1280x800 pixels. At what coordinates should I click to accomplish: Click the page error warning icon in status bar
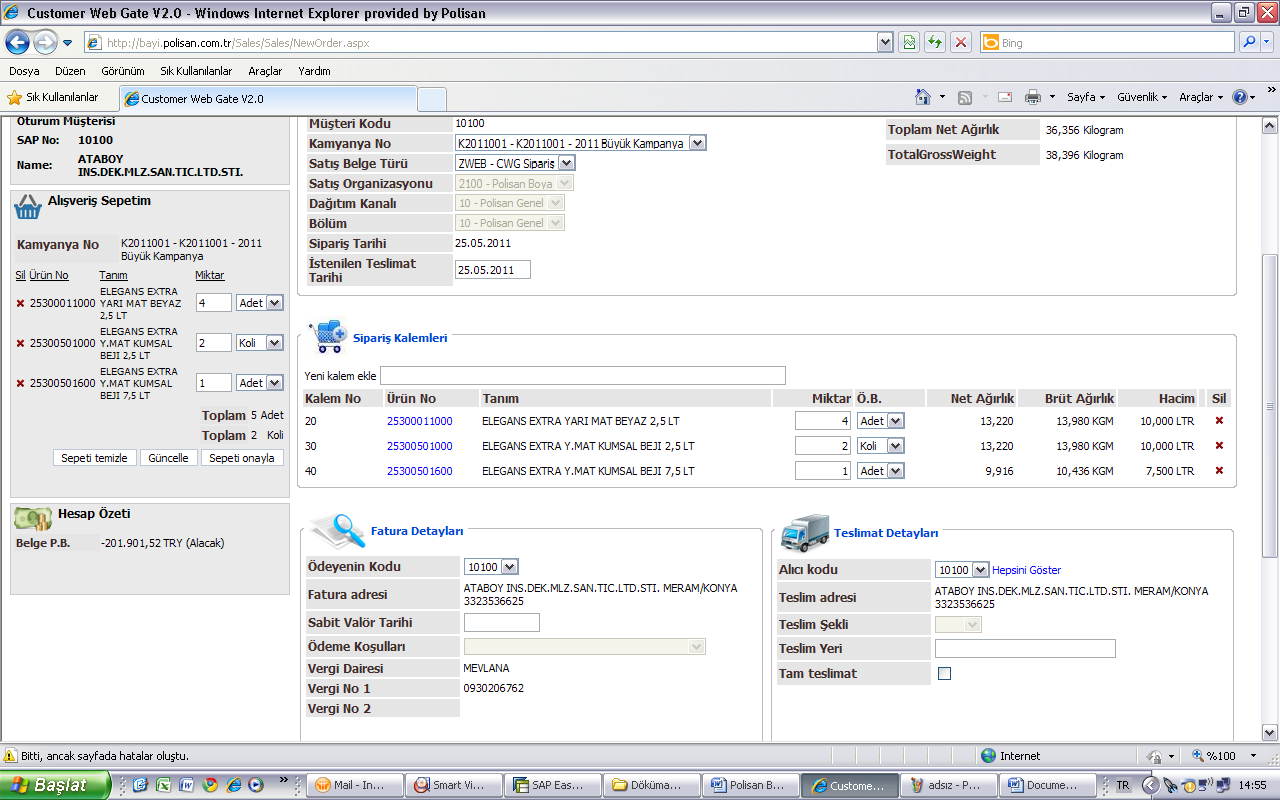tap(11, 756)
